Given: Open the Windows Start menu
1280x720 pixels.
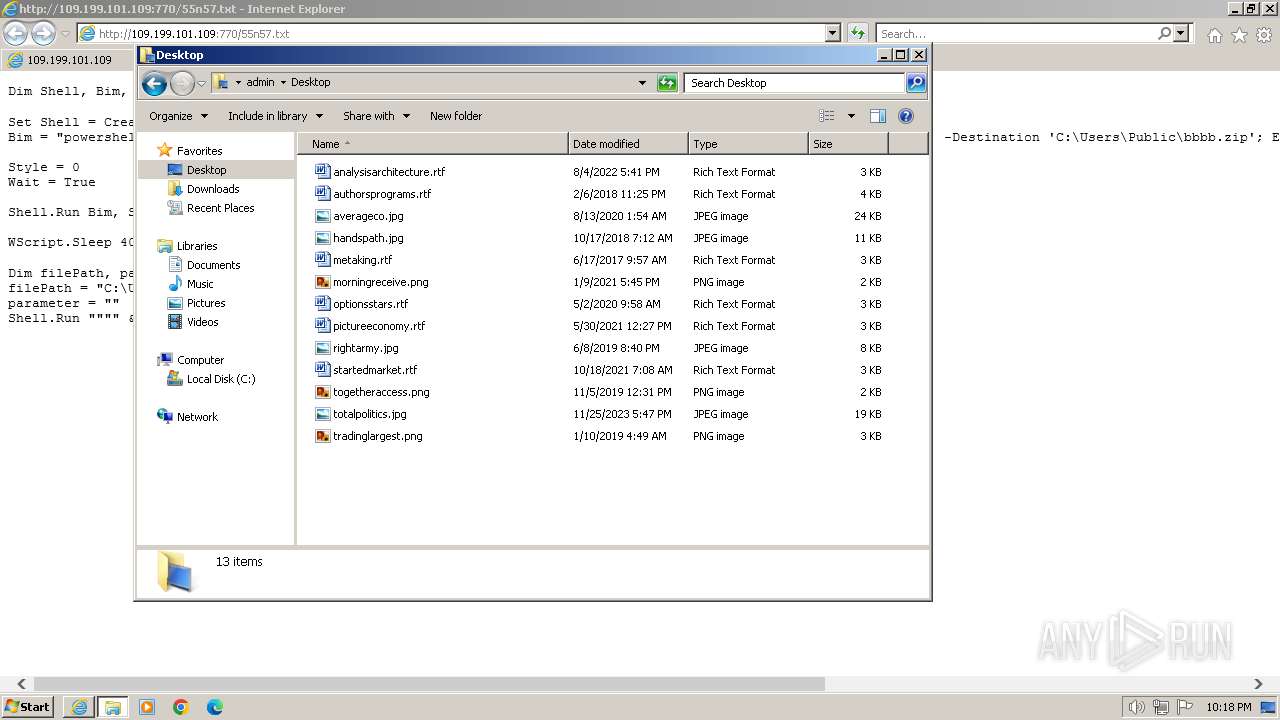Looking at the screenshot, I should tap(28, 706).
